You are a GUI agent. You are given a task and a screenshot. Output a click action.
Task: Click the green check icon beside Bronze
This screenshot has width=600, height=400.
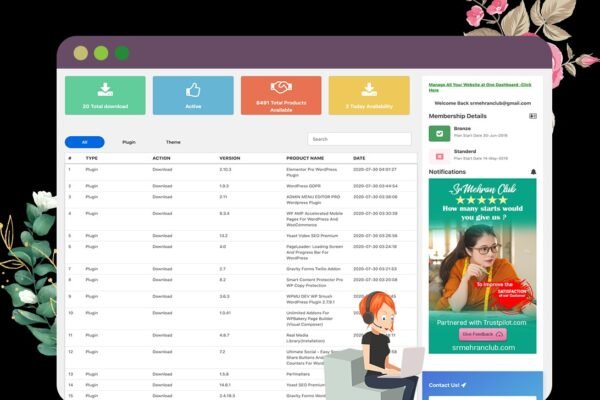click(439, 134)
